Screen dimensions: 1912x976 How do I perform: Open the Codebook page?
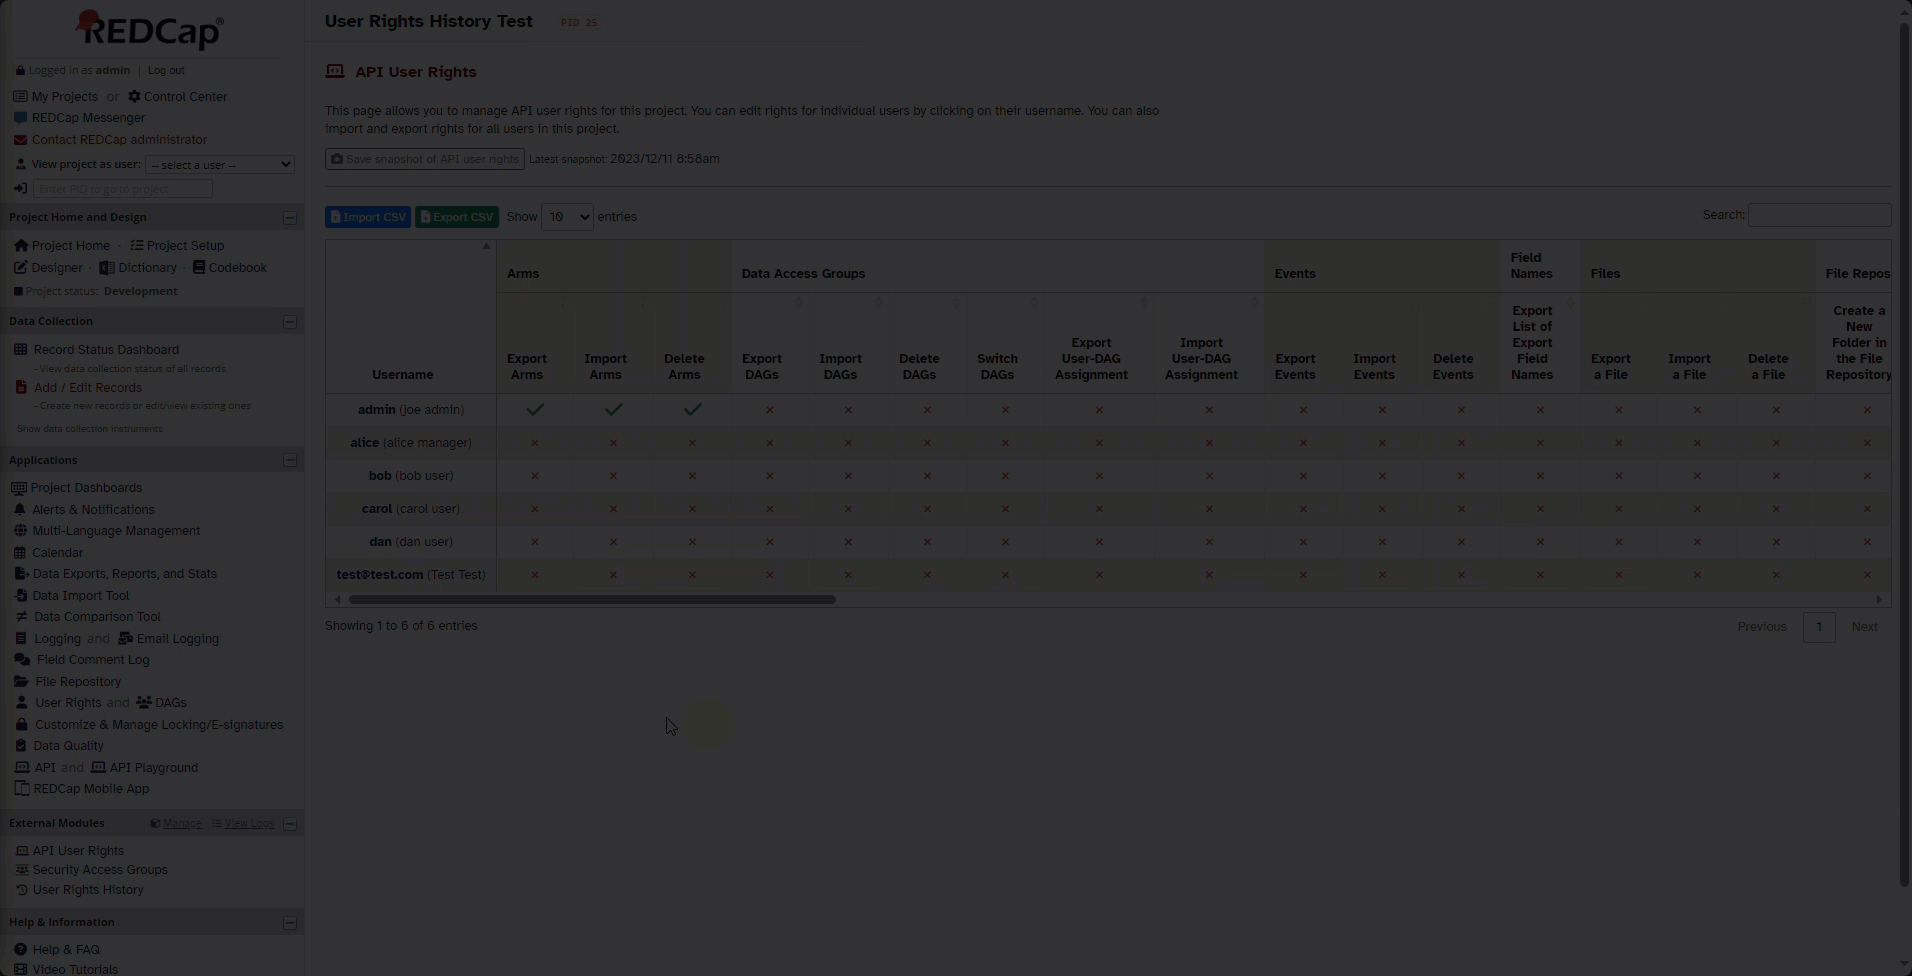point(237,268)
